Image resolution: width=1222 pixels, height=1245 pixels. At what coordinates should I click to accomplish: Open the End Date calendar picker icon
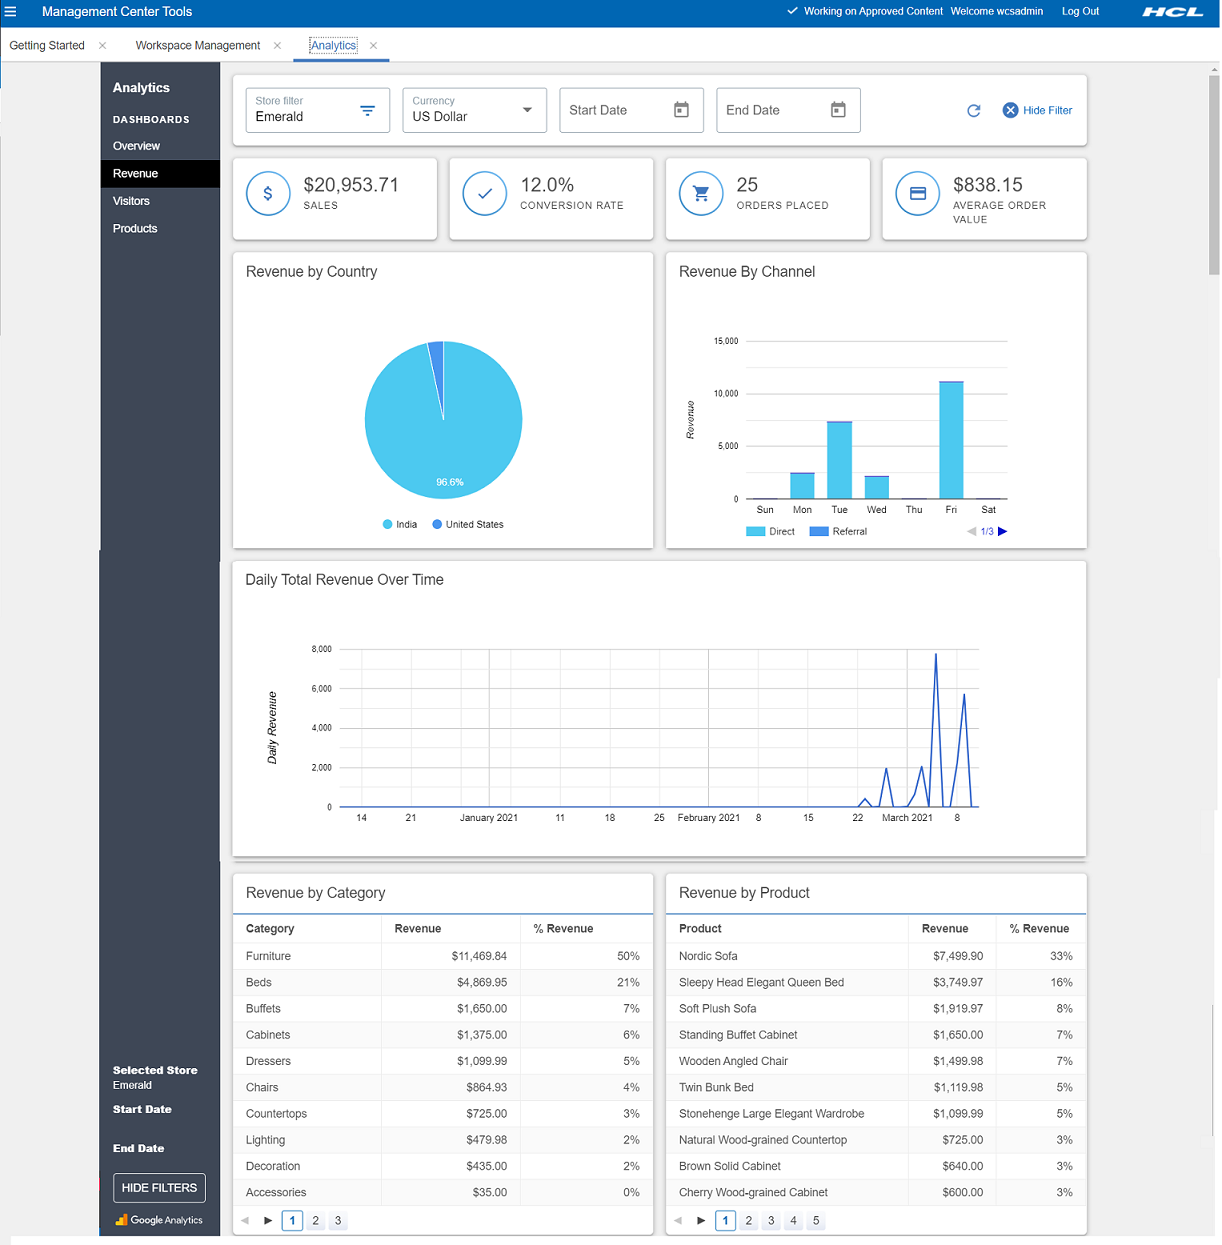click(x=838, y=110)
